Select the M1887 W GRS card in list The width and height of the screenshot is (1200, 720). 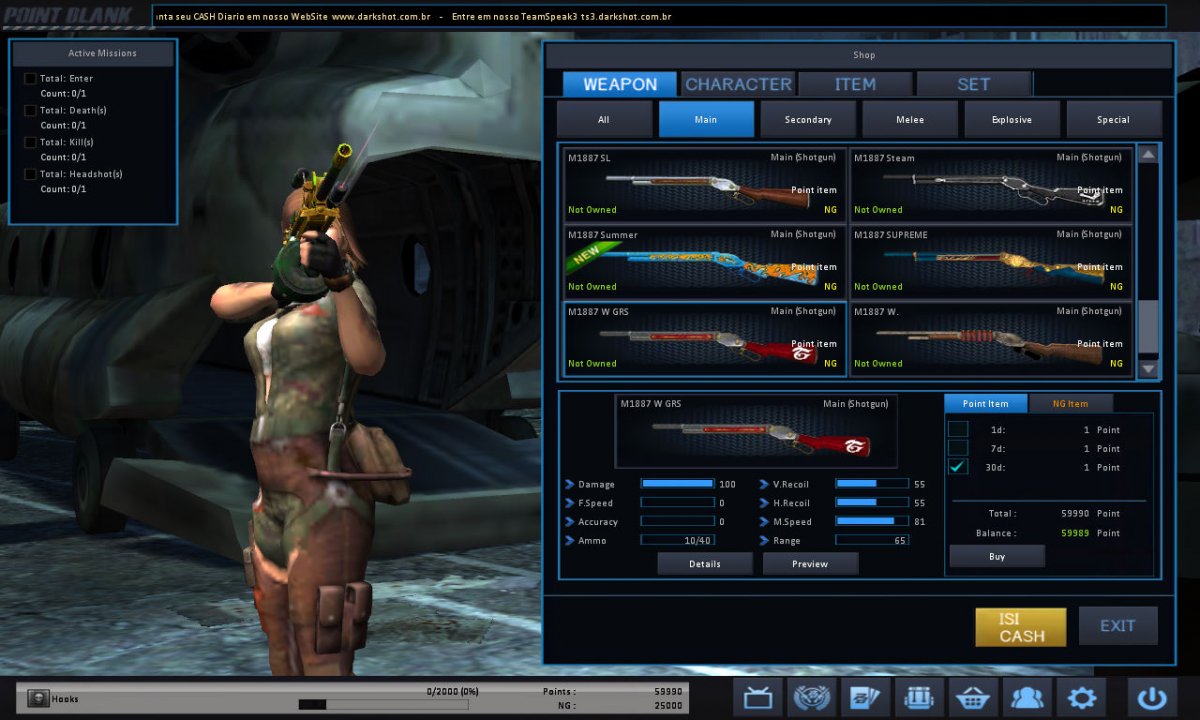point(705,338)
